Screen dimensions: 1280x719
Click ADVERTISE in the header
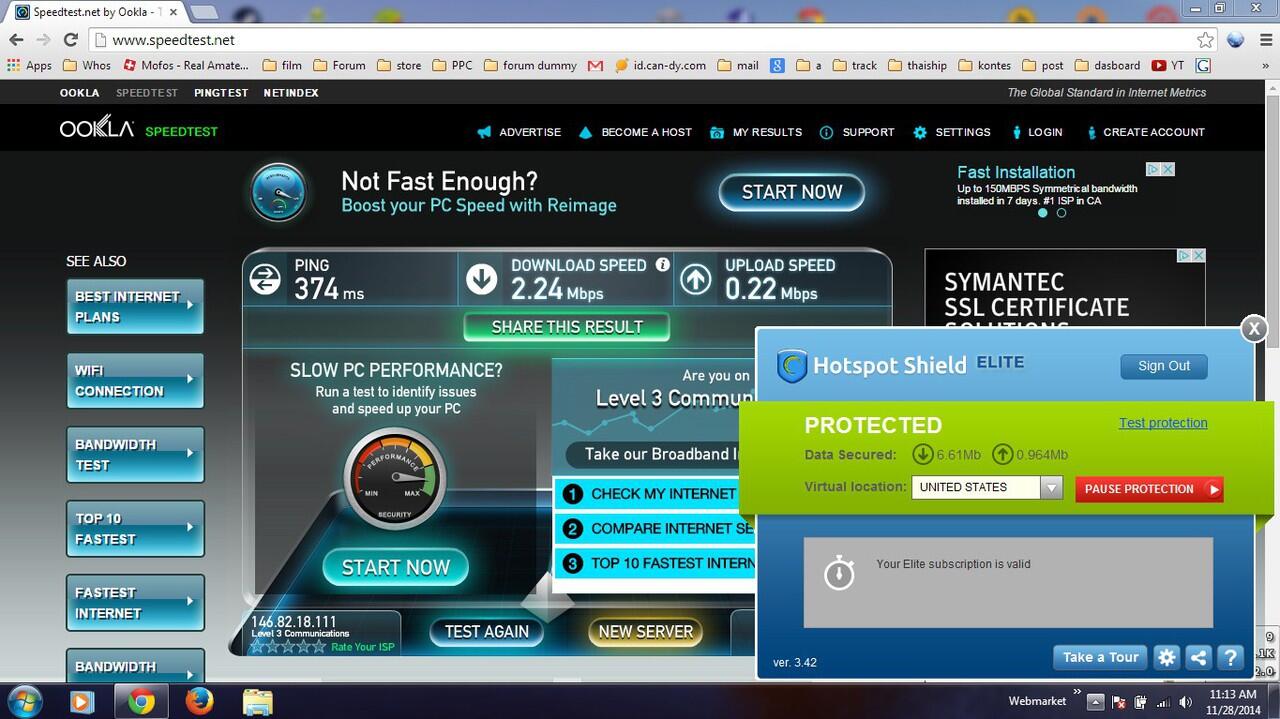519,132
